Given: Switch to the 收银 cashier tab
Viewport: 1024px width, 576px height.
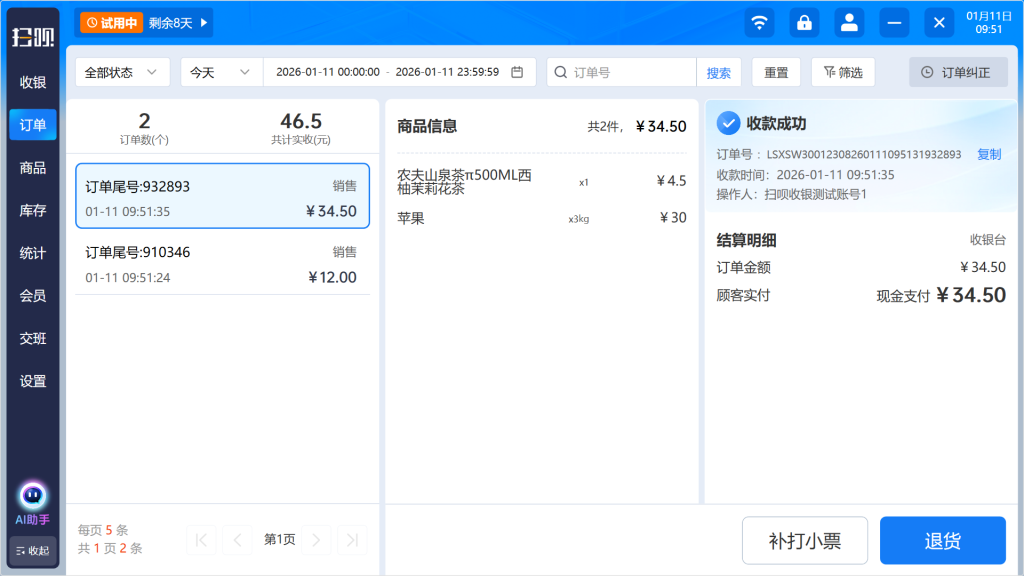Looking at the screenshot, I should click(33, 82).
